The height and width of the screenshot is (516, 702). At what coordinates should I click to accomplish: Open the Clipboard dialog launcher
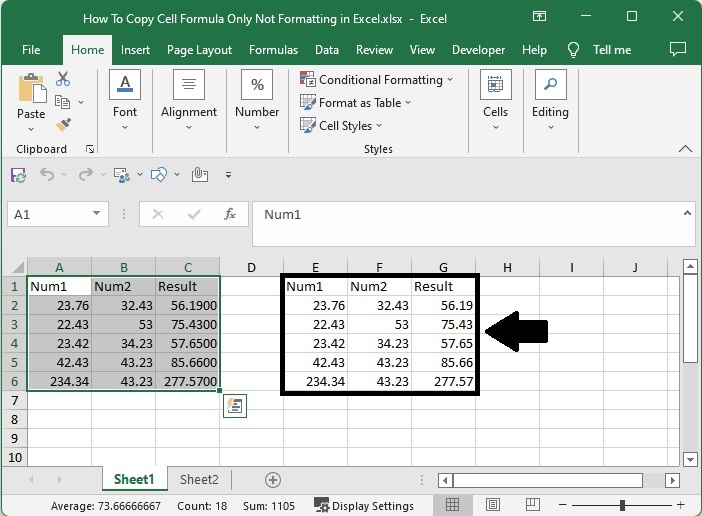pos(90,149)
